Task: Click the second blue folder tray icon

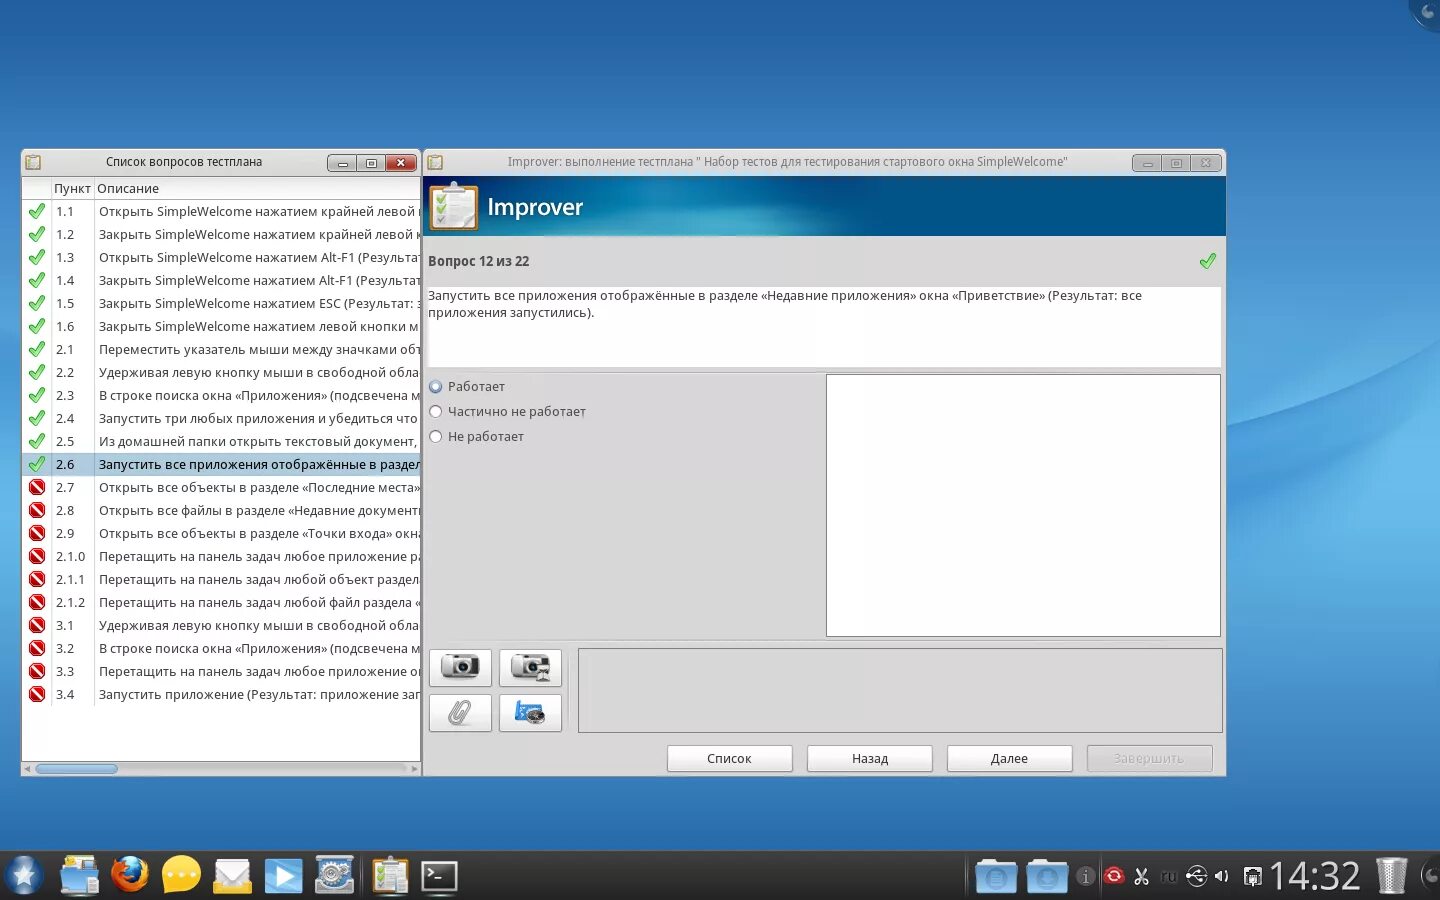Action: pyautogui.click(x=1047, y=876)
